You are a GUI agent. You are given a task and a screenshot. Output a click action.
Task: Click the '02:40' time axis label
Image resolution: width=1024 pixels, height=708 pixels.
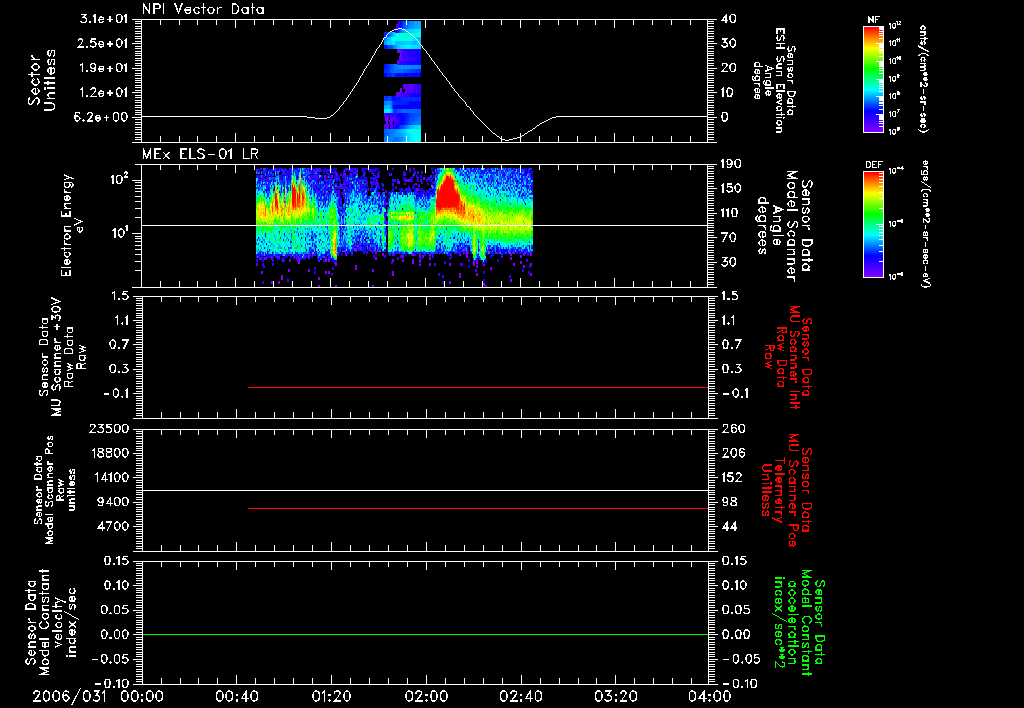521,696
